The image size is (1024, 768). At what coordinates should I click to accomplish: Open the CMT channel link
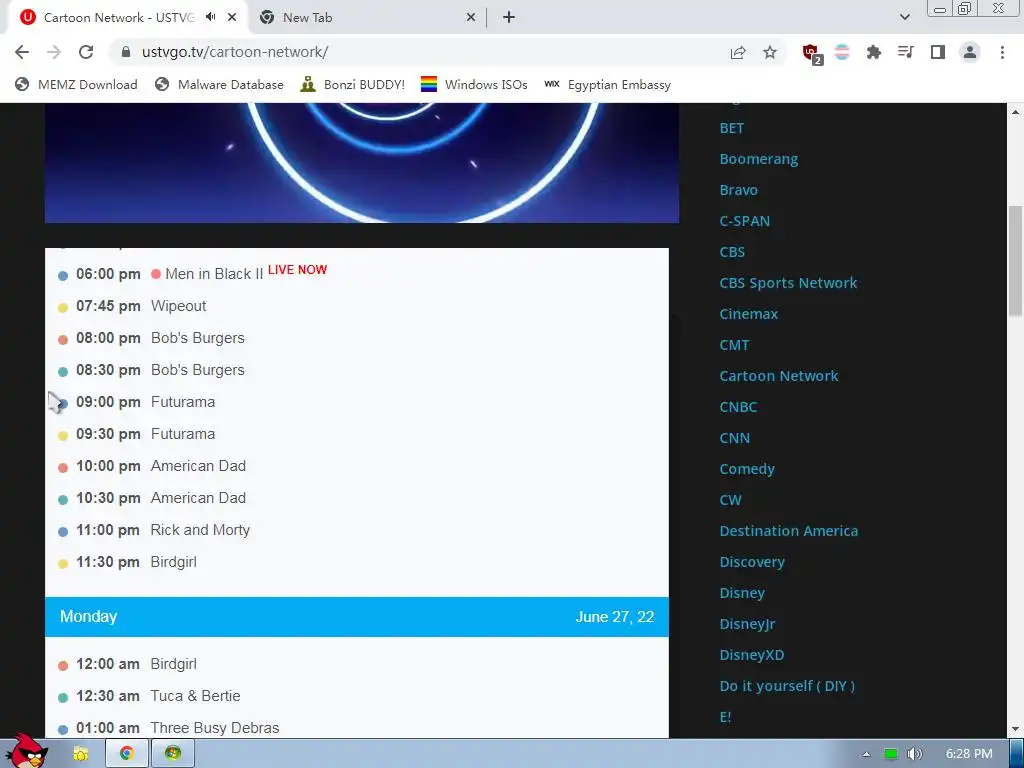(734, 345)
